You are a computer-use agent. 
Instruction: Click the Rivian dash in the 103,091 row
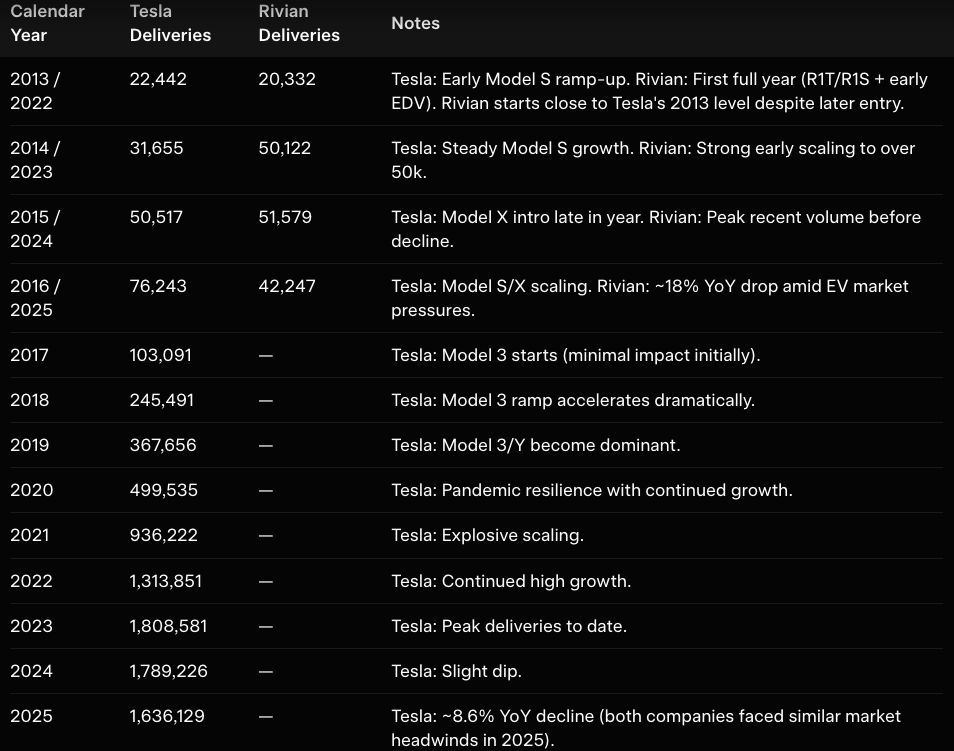coord(265,355)
